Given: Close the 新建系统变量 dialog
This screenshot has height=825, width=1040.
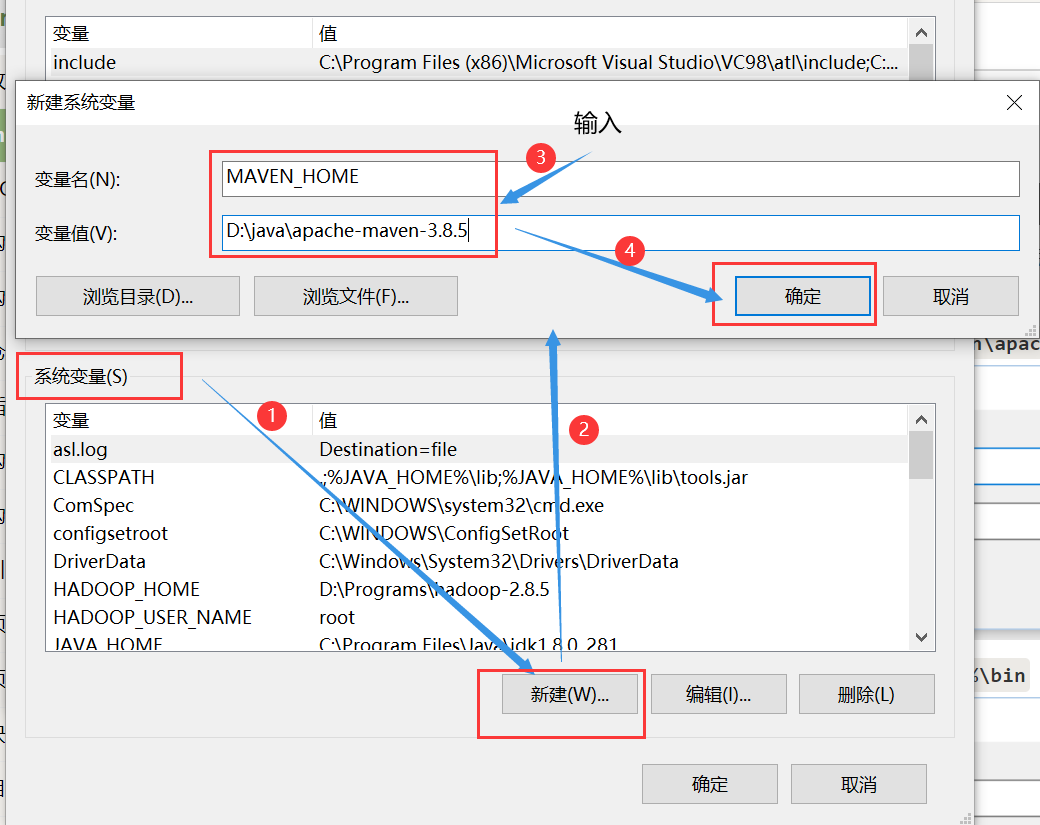Looking at the screenshot, I should [1013, 103].
